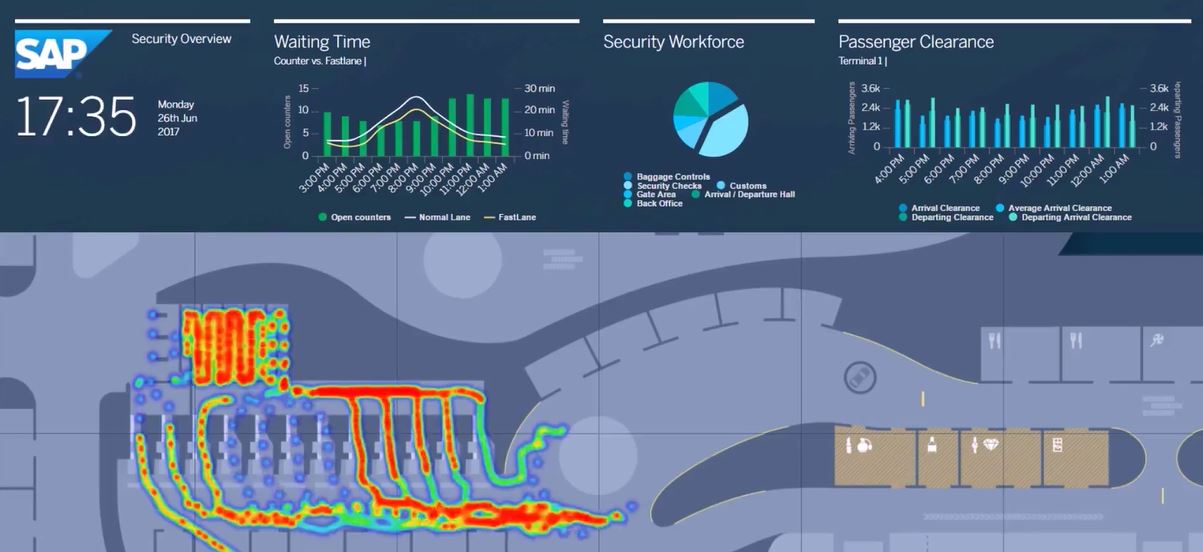Select the Security Workforce panel title
1203x552 pixels.
673,42
